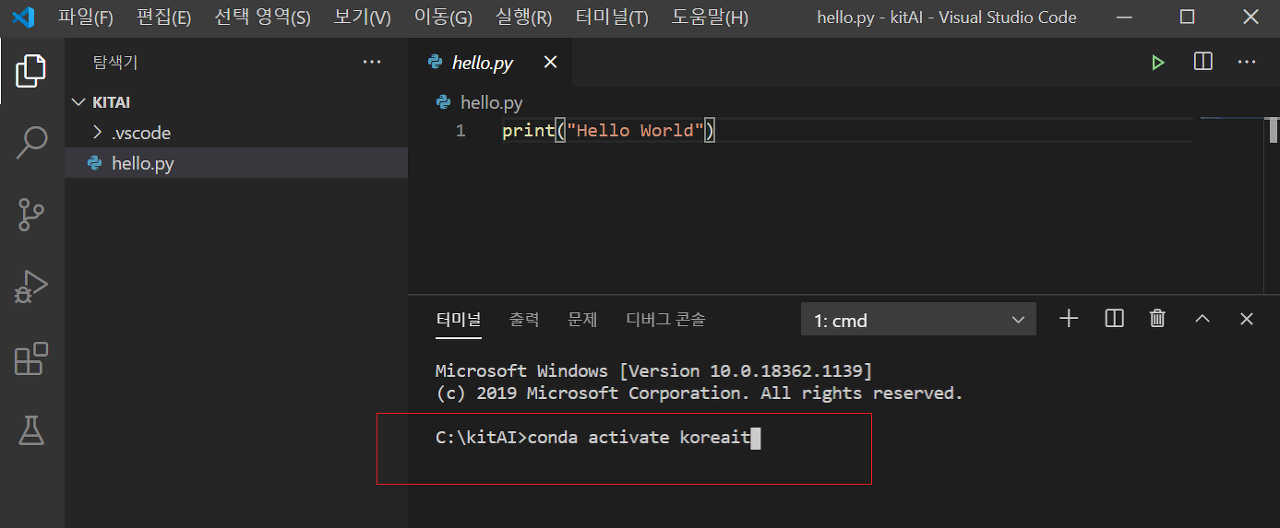Open editor More Actions ellipsis
1280x528 pixels.
pyautogui.click(x=1246, y=62)
